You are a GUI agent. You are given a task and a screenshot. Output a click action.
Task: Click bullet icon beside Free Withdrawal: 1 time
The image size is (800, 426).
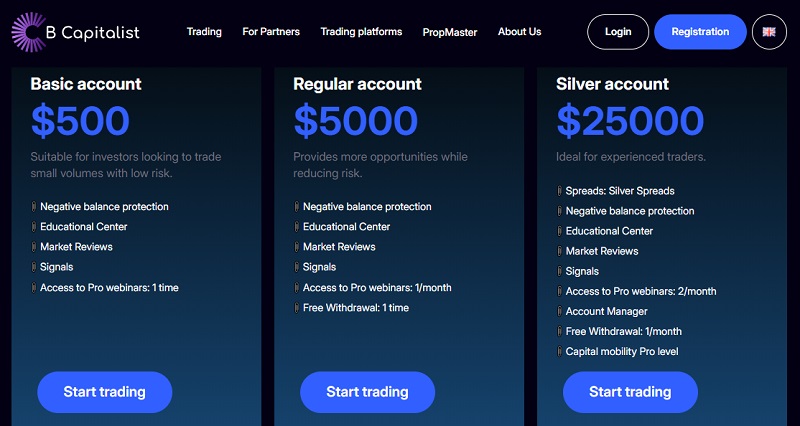pyautogui.click(x=296, y=308)
